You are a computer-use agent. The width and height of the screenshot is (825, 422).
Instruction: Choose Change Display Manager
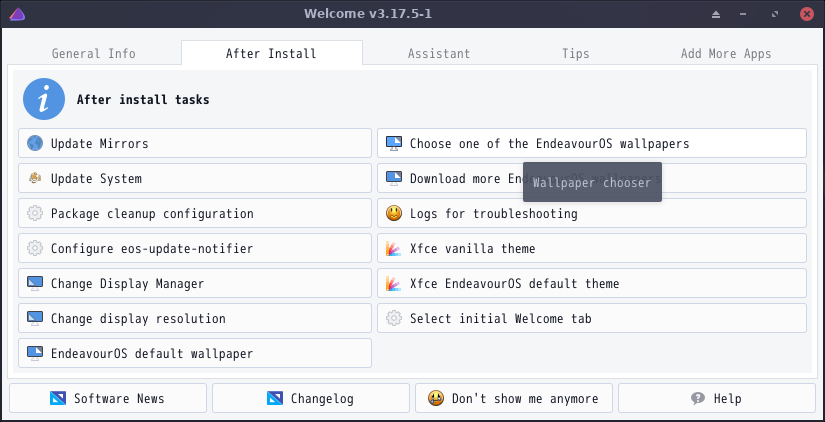[x=195, y=283]
